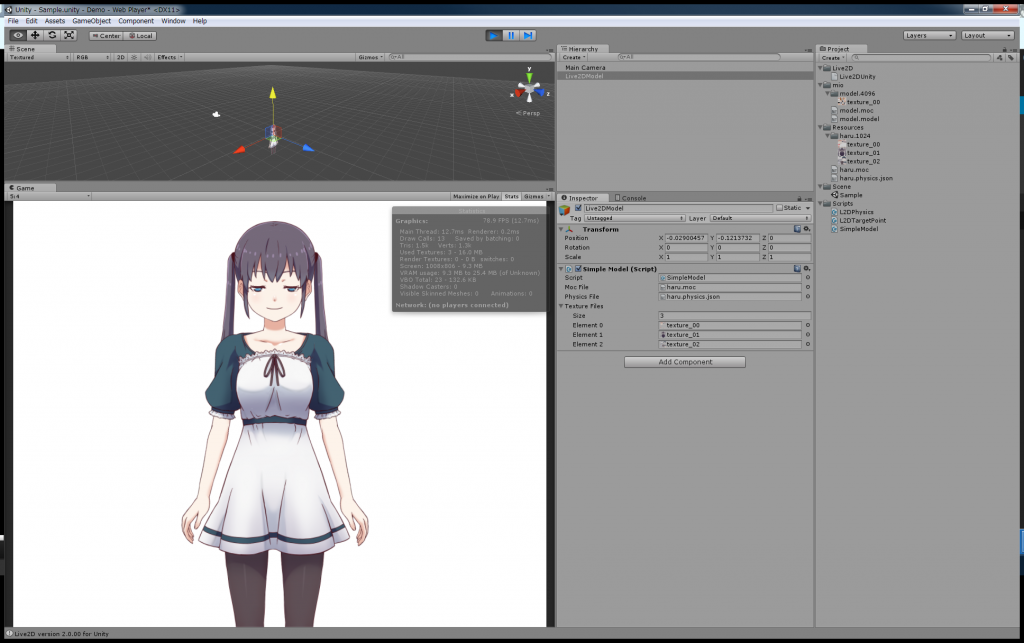Collapse the Texture Files foldout
1024x643 pixels.
(561, 306)
